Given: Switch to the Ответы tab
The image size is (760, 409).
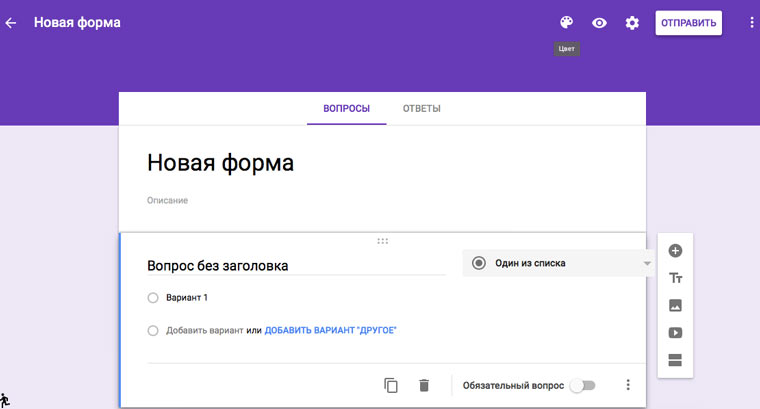Looking at the screenshot, I should 421,108.
